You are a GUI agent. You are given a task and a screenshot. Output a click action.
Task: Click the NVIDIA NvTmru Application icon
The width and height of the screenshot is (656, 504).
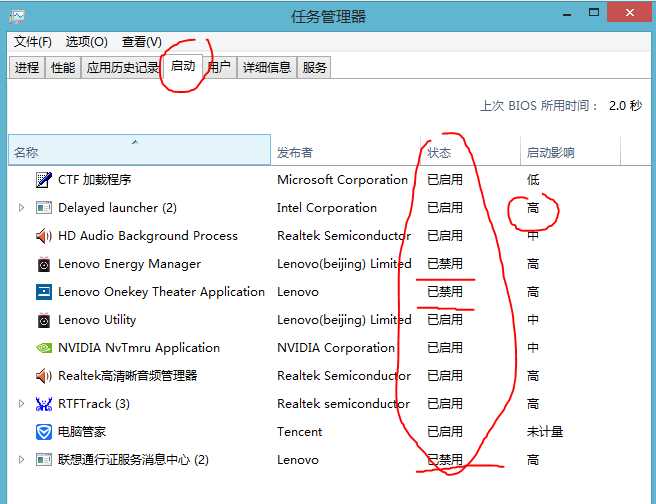[44, 348]
